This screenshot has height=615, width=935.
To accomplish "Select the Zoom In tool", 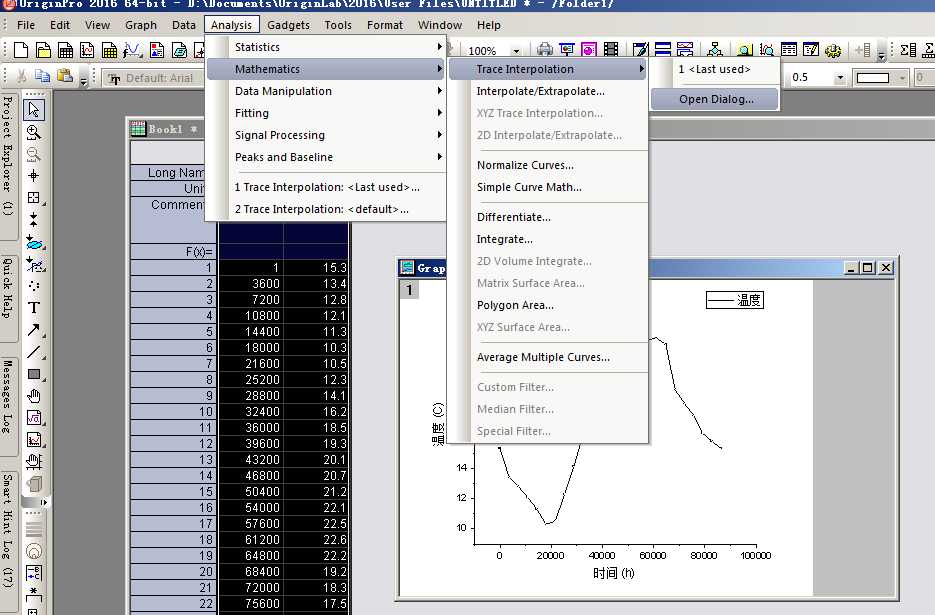I will (x=33, y=132).
